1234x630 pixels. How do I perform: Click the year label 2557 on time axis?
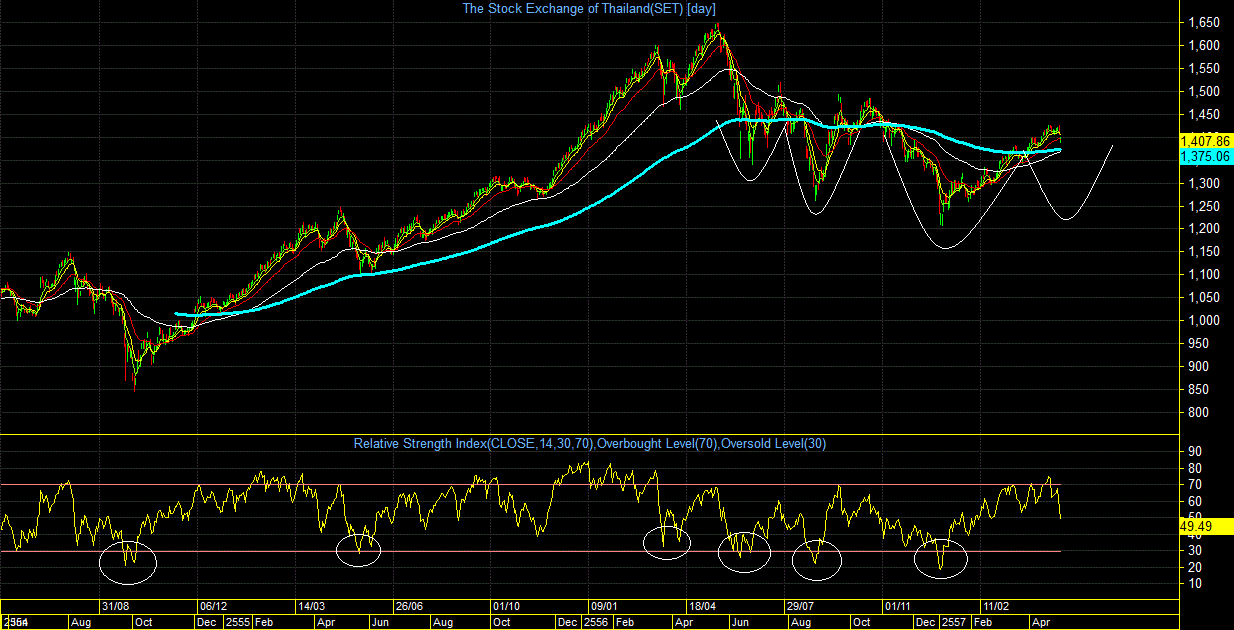953,622
